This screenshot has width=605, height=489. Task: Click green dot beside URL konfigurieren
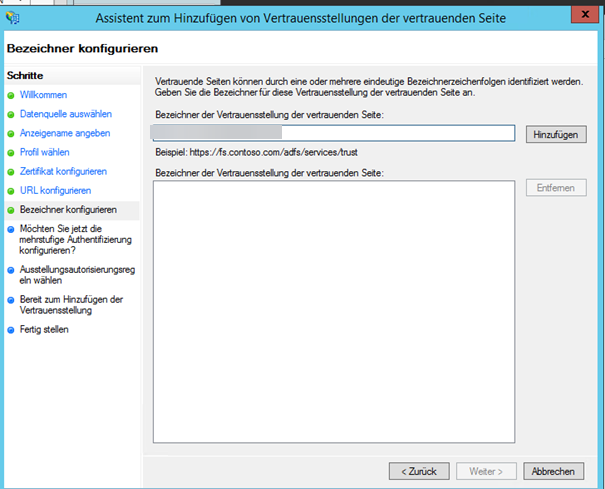point(11,191)
